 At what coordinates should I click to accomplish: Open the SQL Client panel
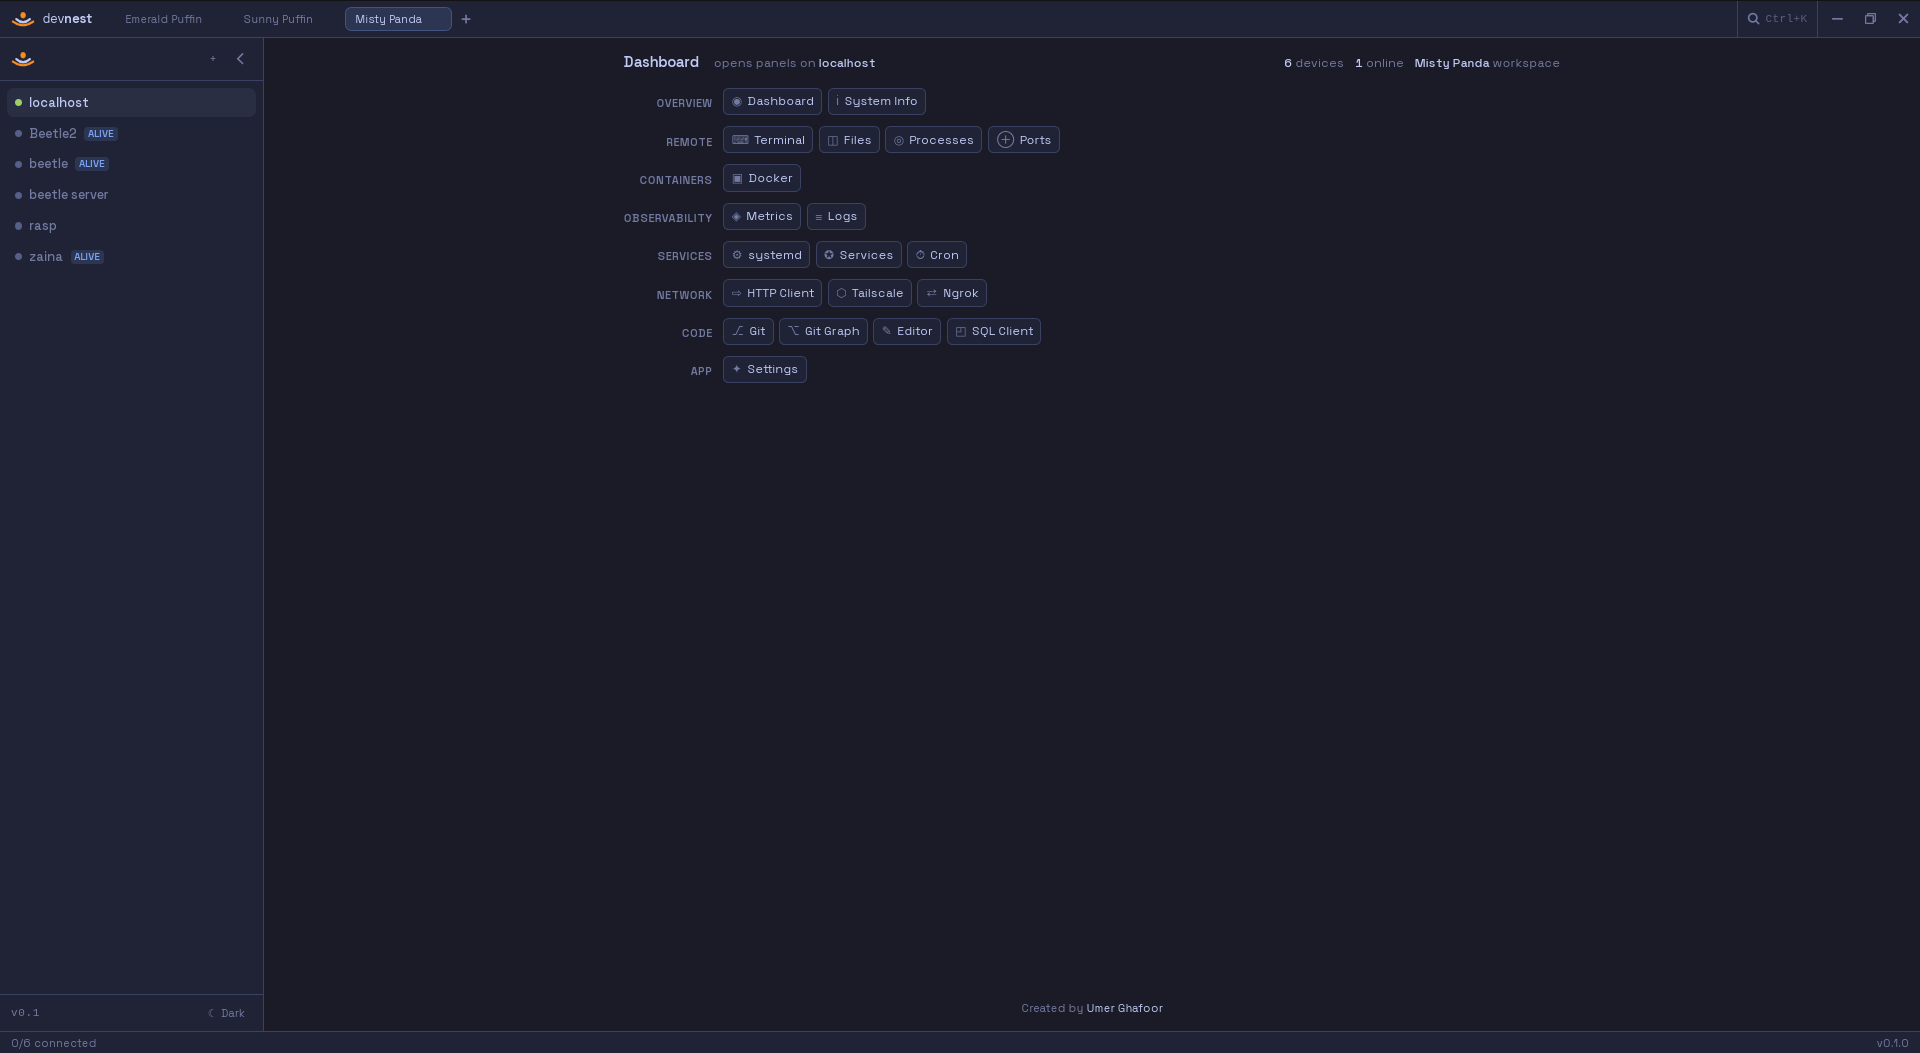(994, 331)
